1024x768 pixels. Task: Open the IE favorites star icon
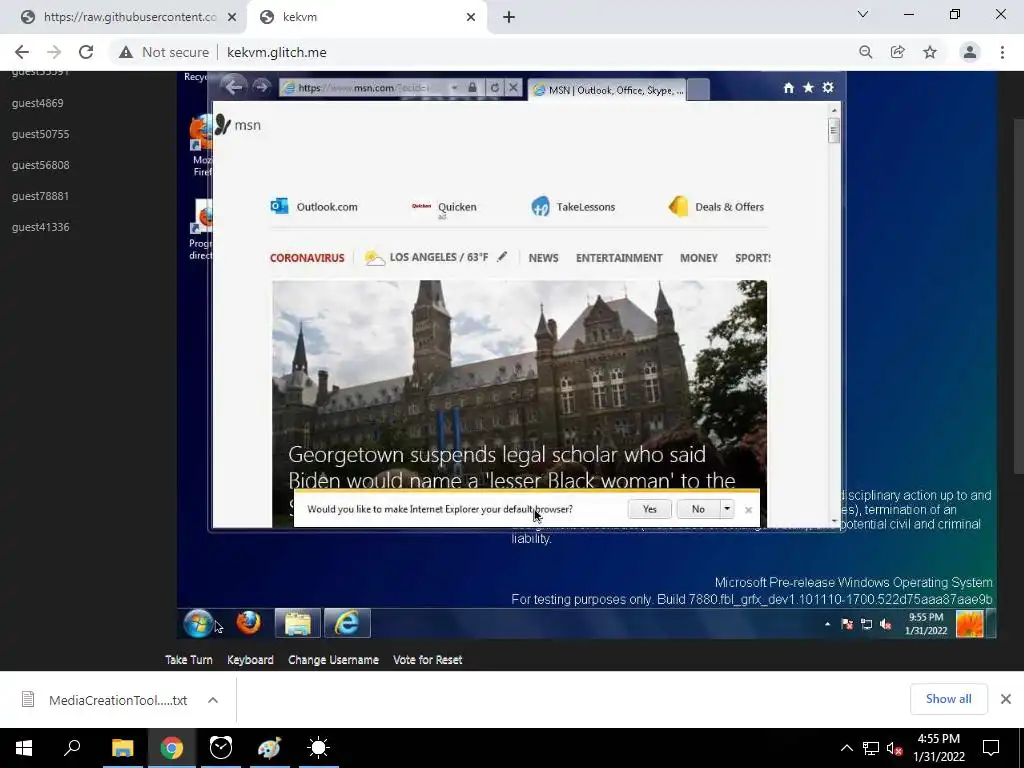[x=808, y=88]
